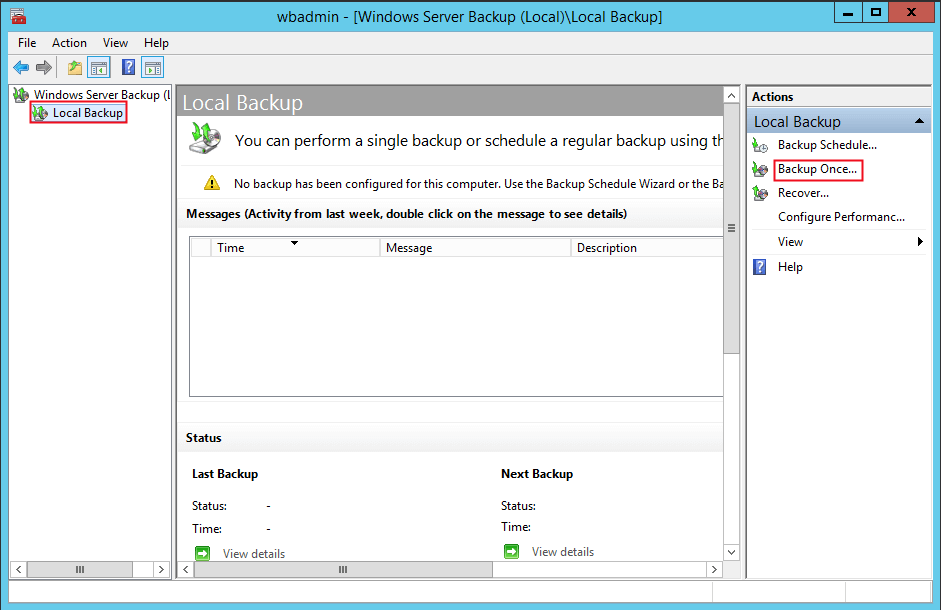This screenshot has width=941, height=610.
Task: Close the wbadmin window
Action: coord(911,13)
